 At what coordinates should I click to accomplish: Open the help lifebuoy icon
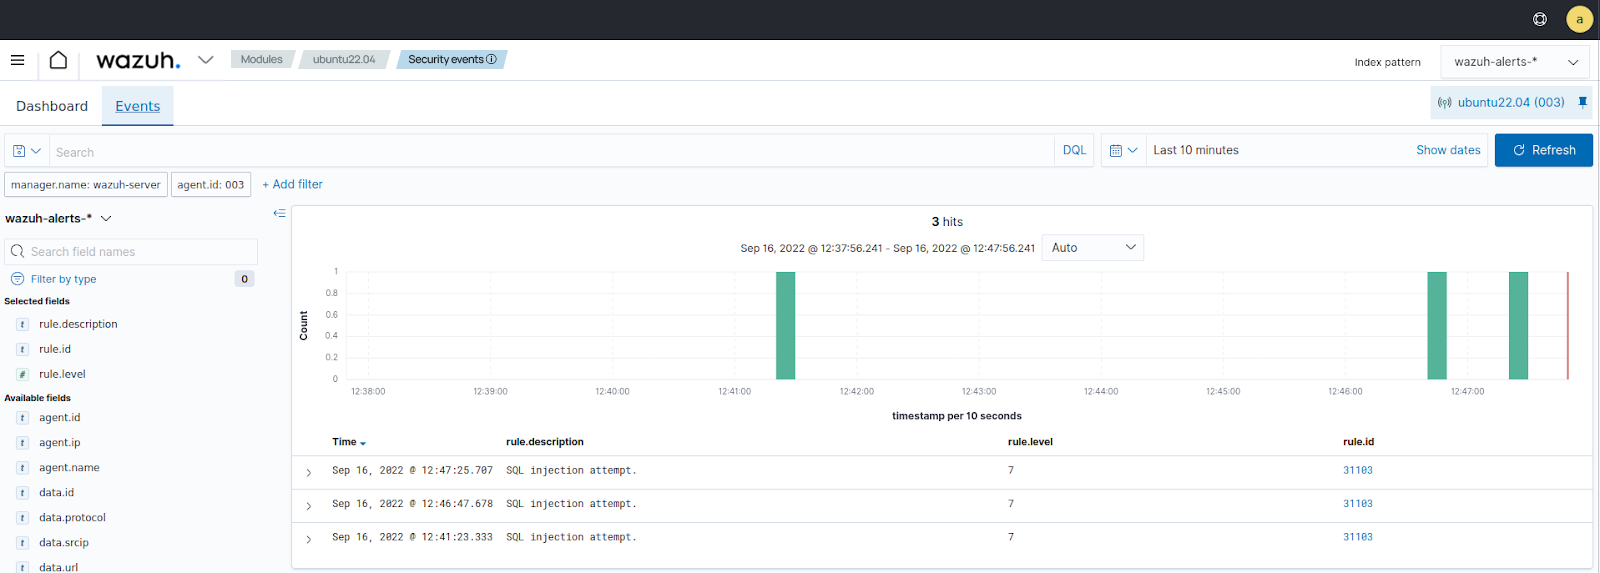pos(1540,19)
